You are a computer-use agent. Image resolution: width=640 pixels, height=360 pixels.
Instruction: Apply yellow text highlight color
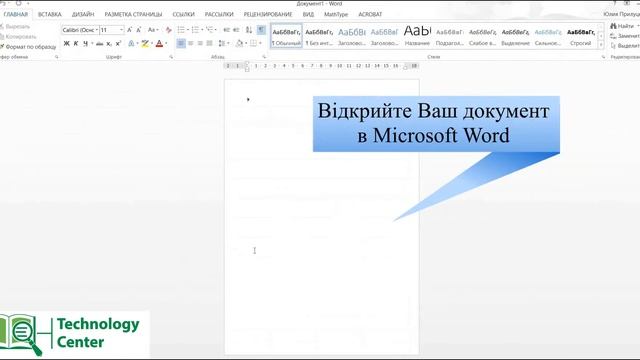tap(145, 43)
